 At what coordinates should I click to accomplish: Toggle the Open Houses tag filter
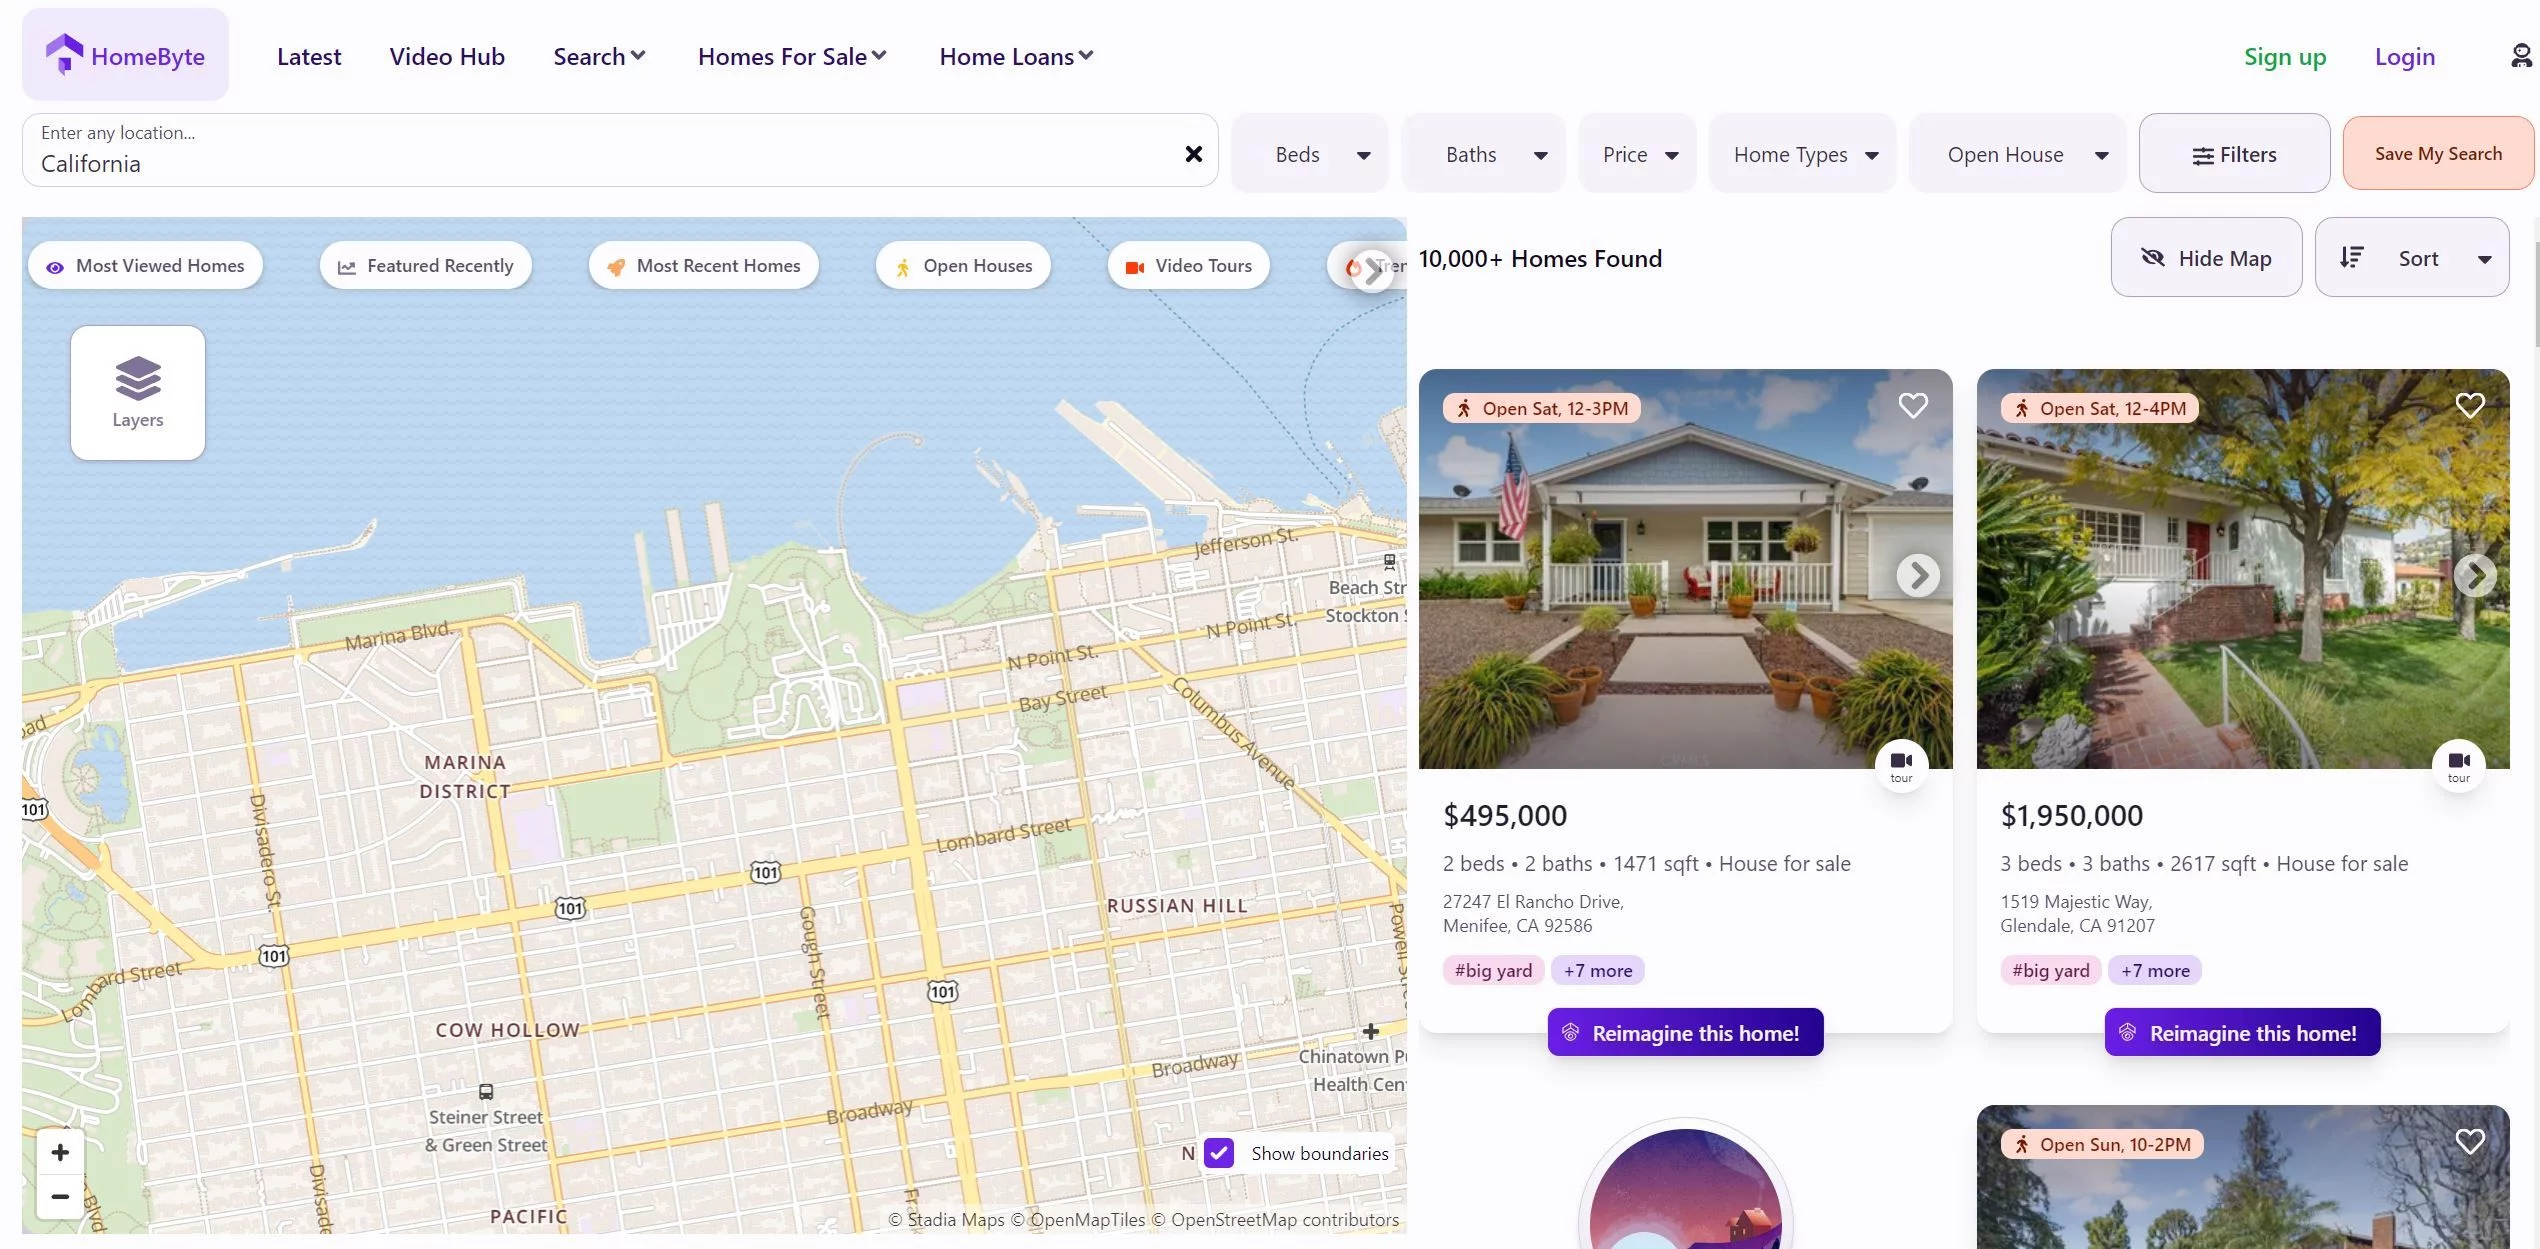[962, 266]
